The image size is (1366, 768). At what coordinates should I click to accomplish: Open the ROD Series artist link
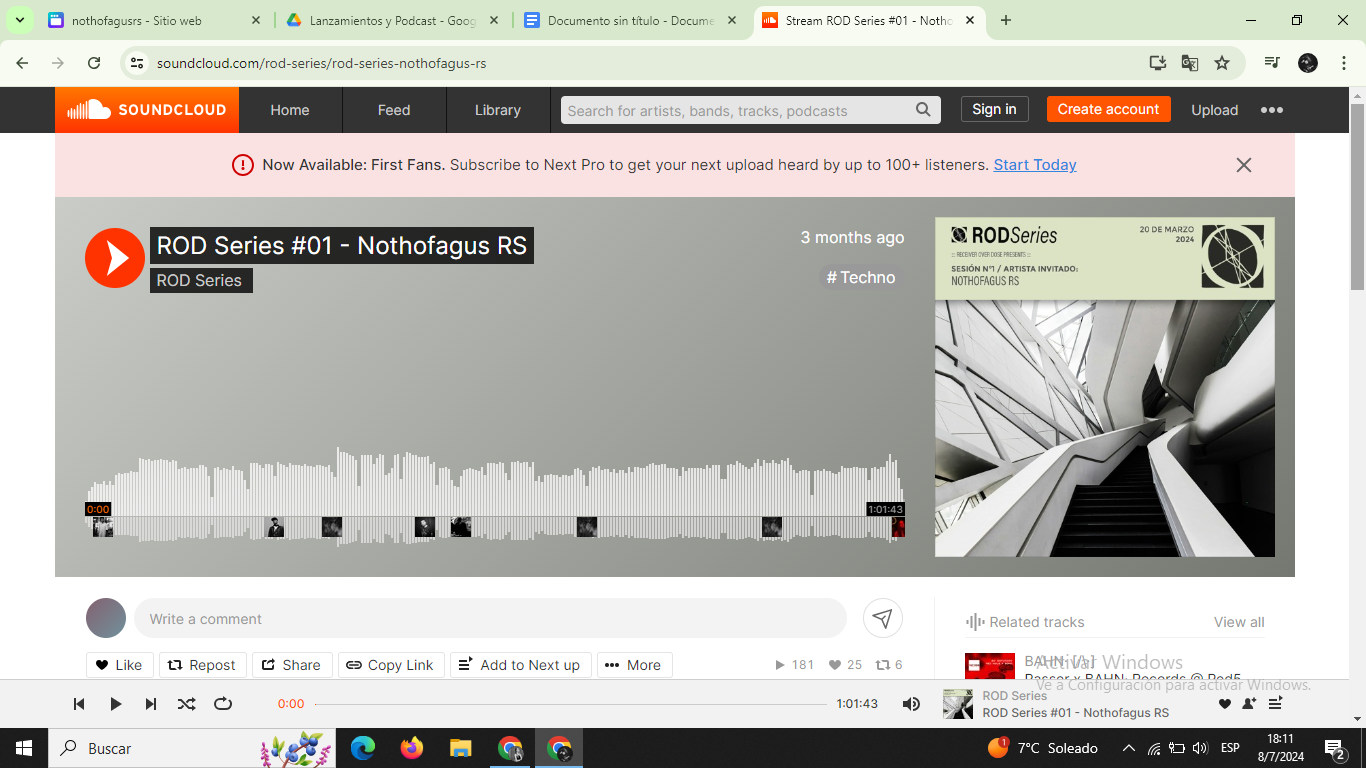click(x=200, y=280)
